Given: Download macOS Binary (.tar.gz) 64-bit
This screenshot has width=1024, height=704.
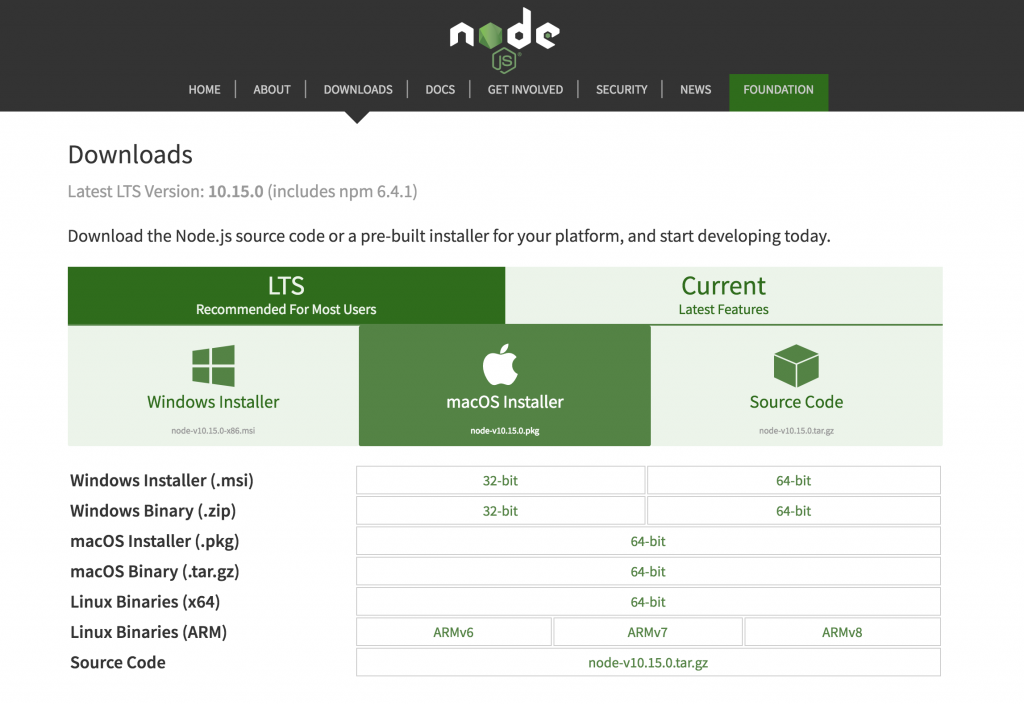Looking at the screenshot, I should [x=648, y=571].
